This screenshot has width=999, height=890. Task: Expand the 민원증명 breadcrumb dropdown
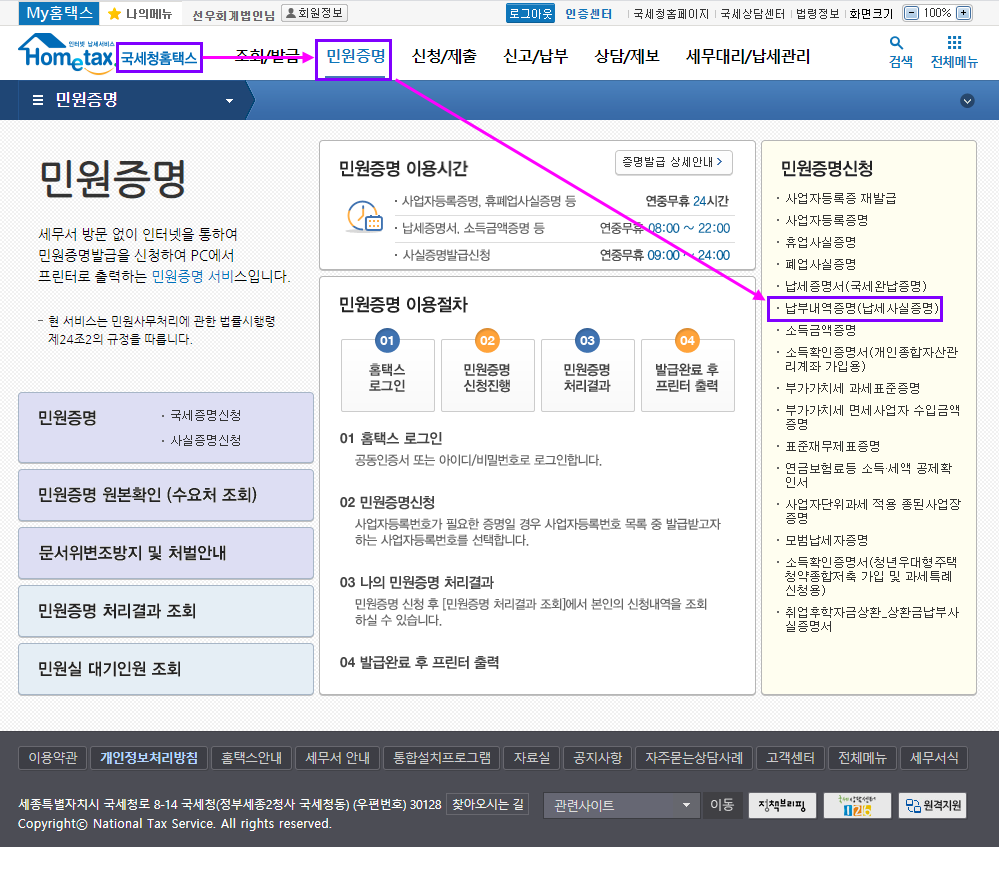point(229,101)
